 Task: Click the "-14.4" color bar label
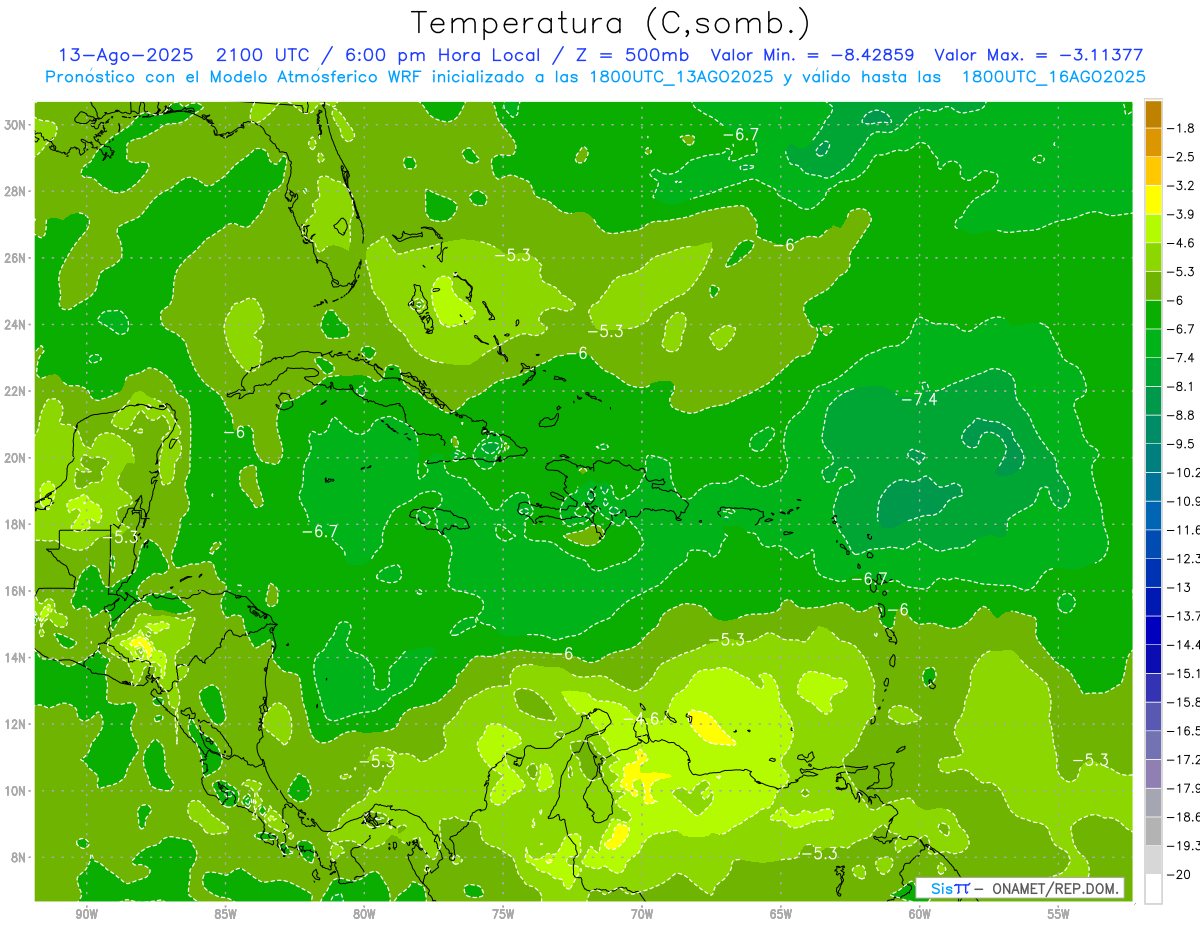[1183, 644]
